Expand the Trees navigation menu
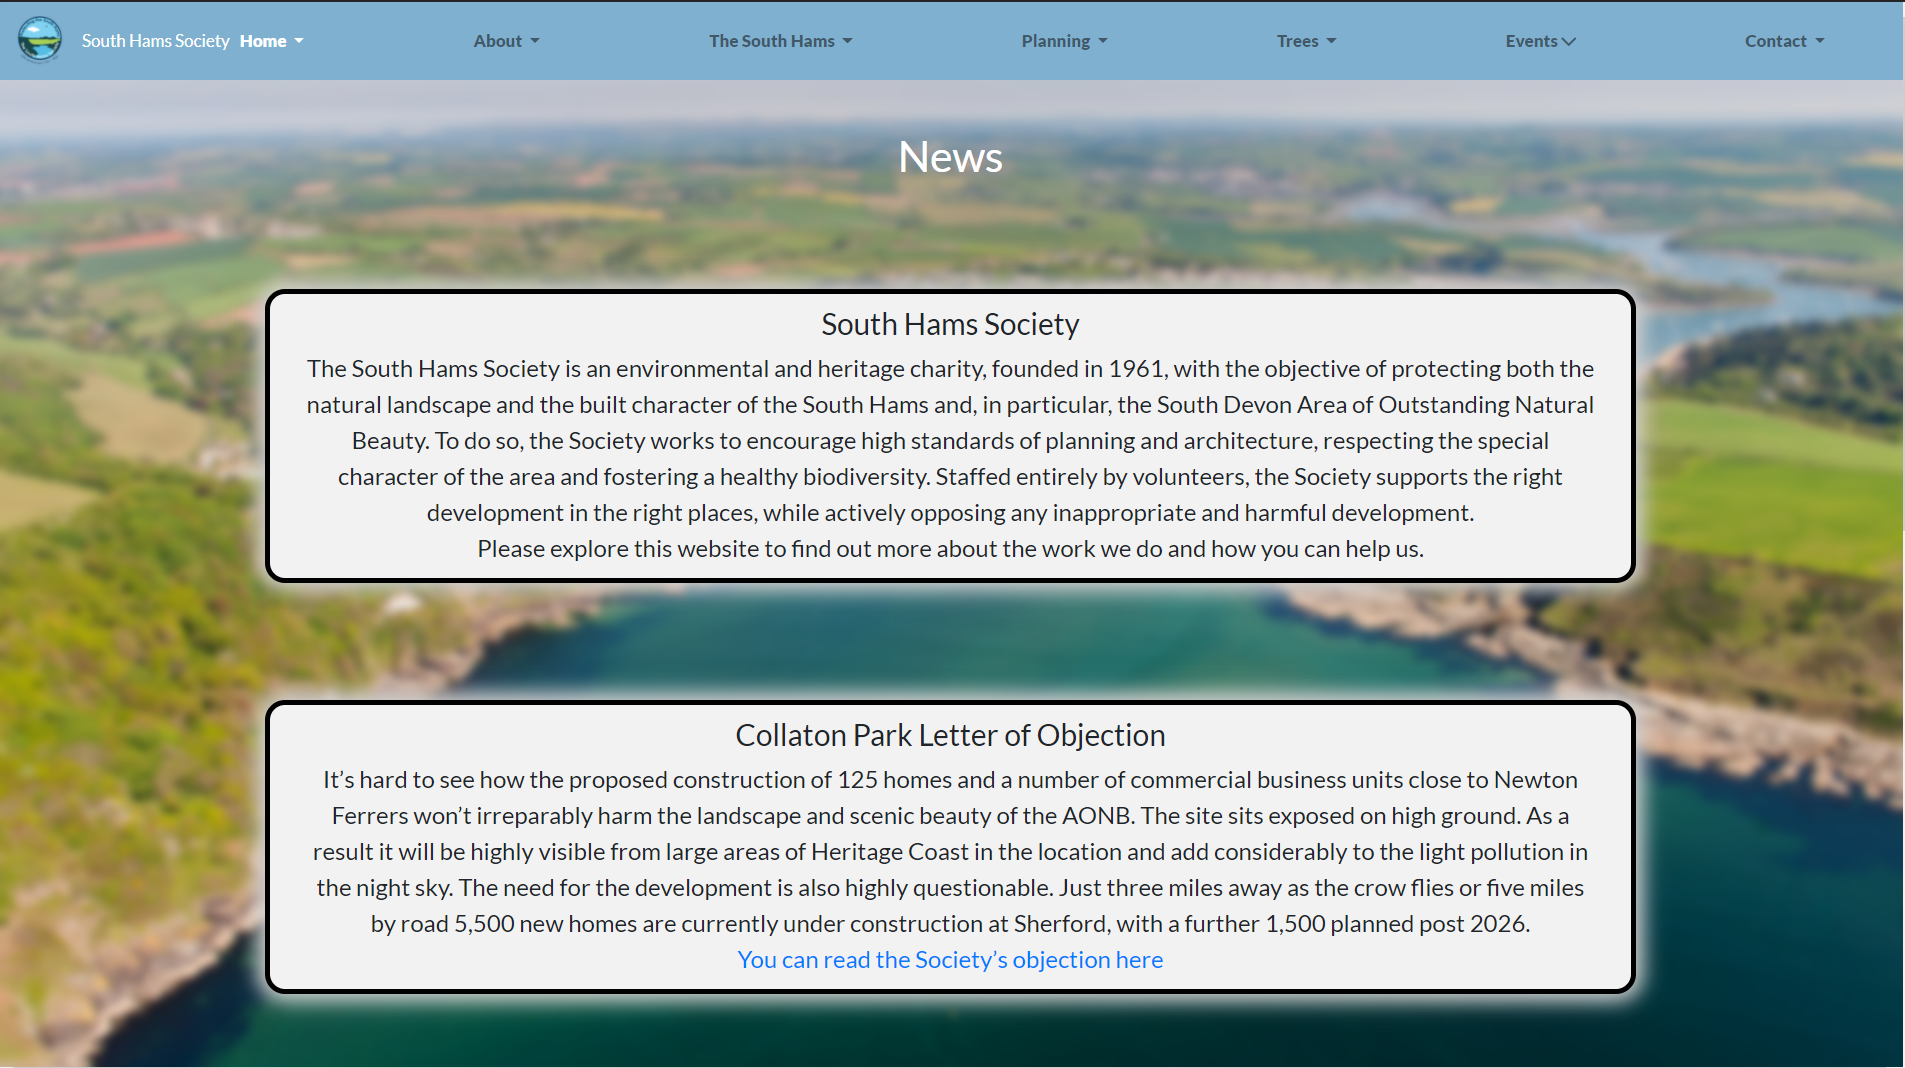Image resolution: width=1905 pixels, height=1068 pixels. pos(1306,41)
